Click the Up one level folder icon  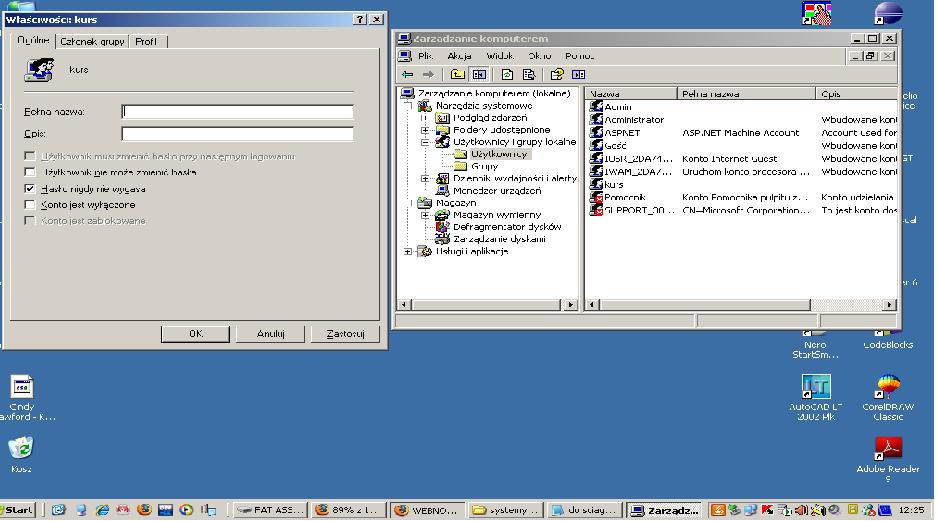pos(457,74)
